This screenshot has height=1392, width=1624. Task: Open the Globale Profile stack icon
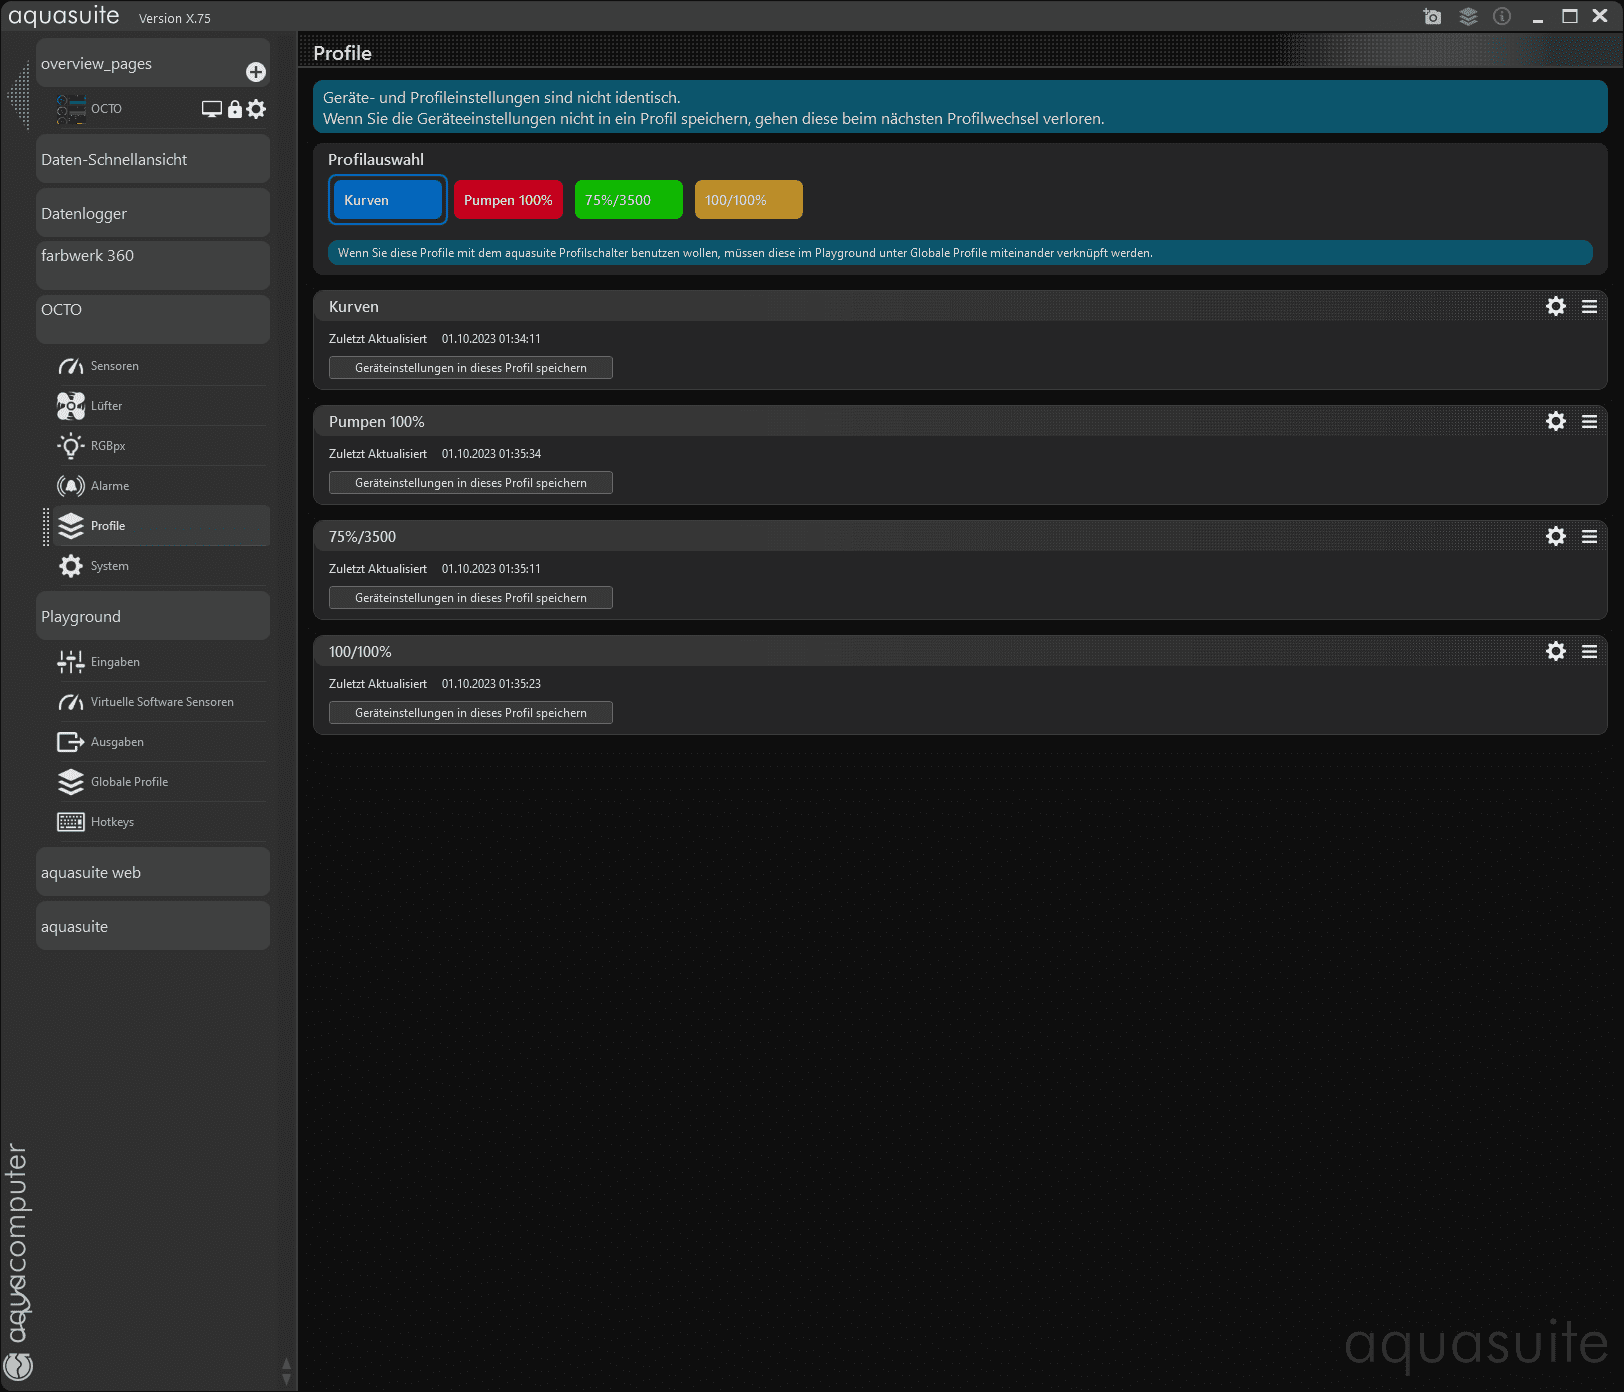click(x=71, y=782)
